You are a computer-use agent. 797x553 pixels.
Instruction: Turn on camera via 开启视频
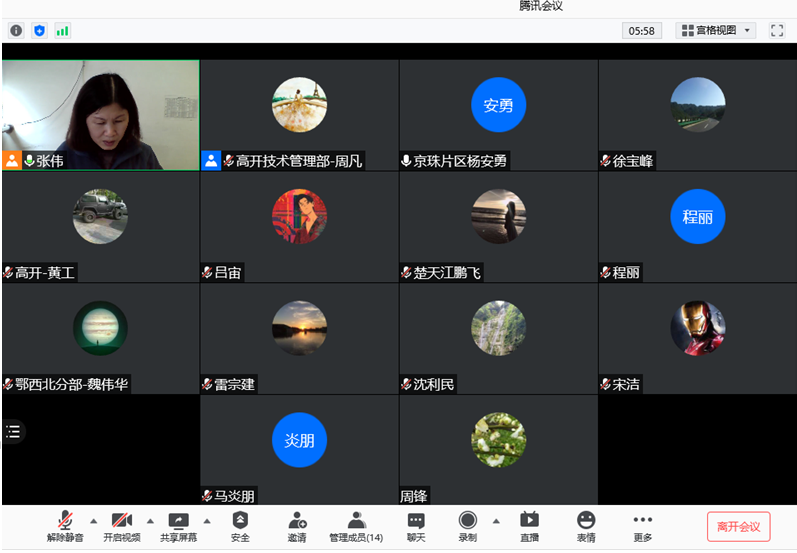[121, 526]
